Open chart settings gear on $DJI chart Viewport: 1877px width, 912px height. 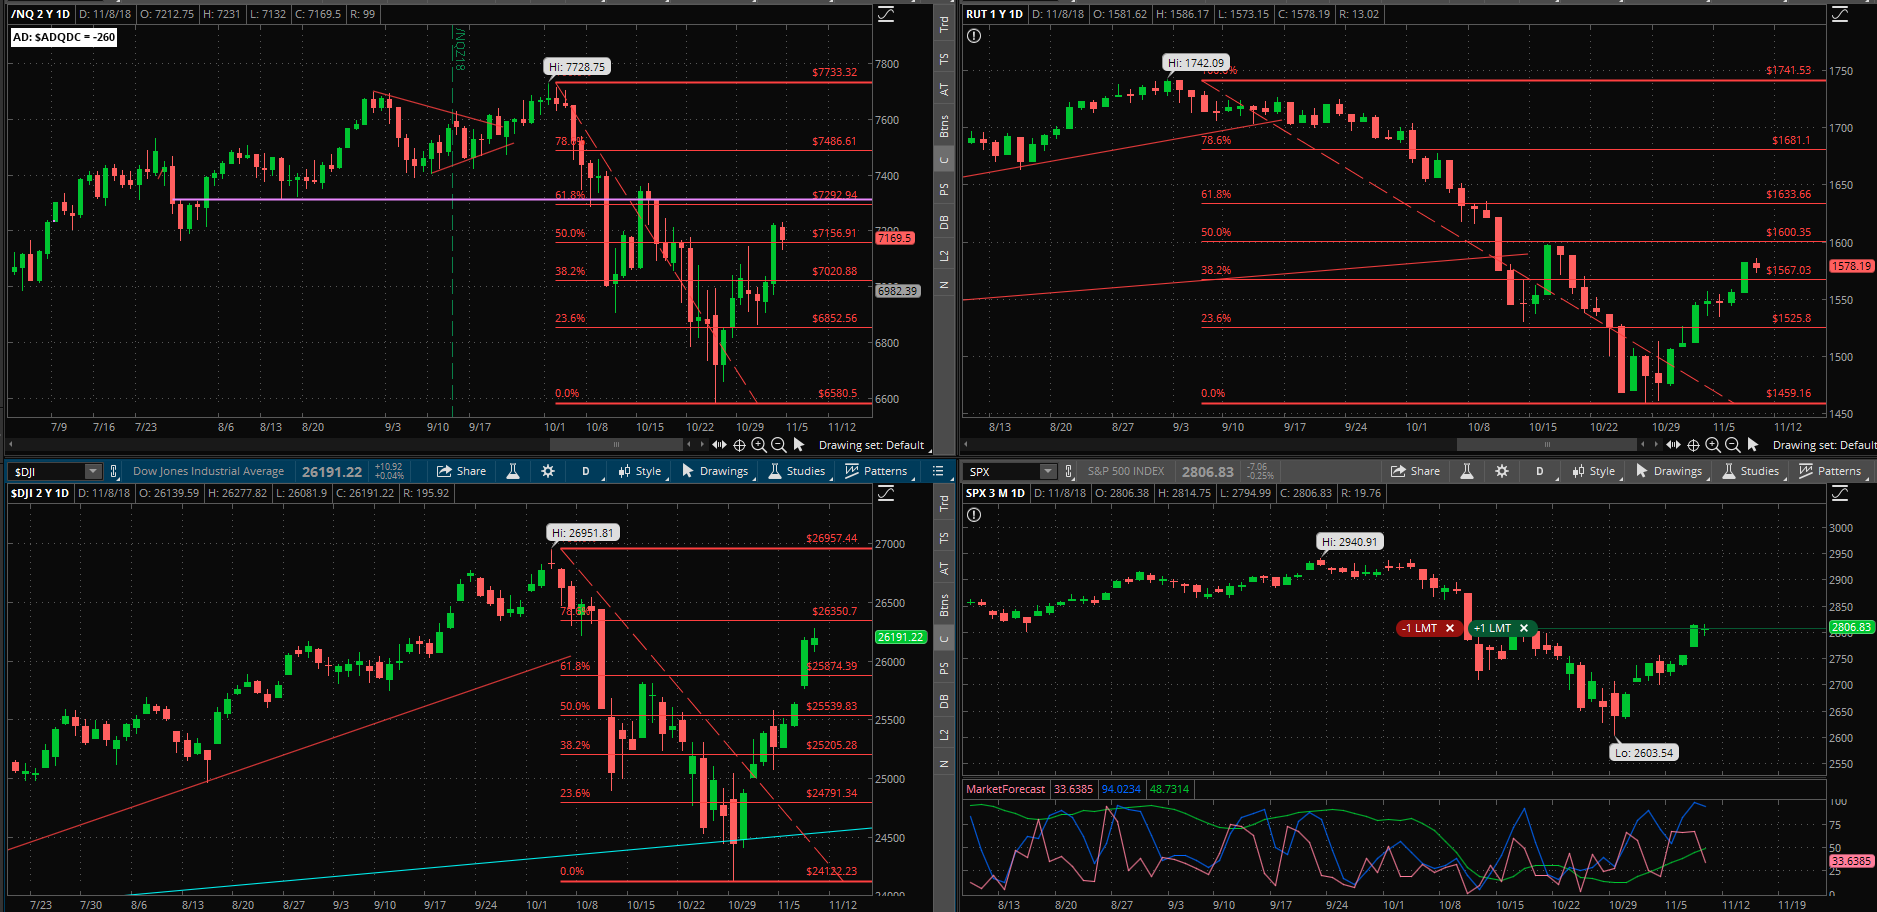coord(548,471)
